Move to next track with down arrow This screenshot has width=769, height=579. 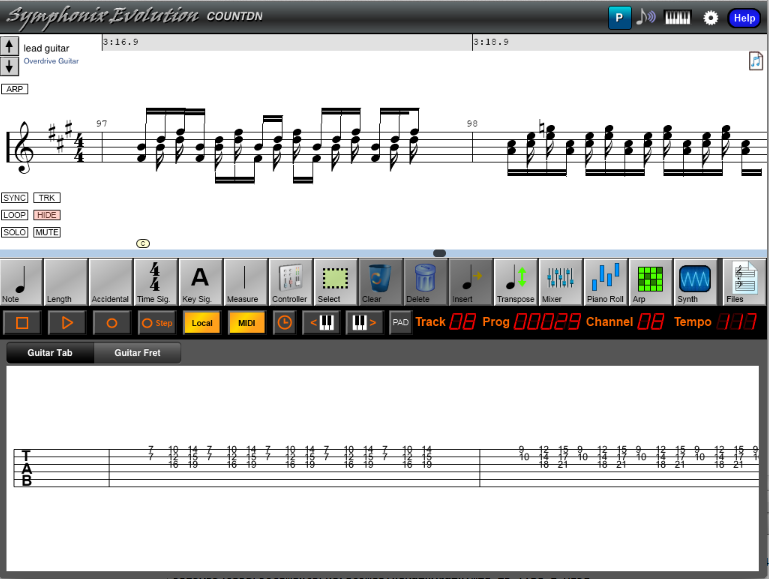coord(9,66)
